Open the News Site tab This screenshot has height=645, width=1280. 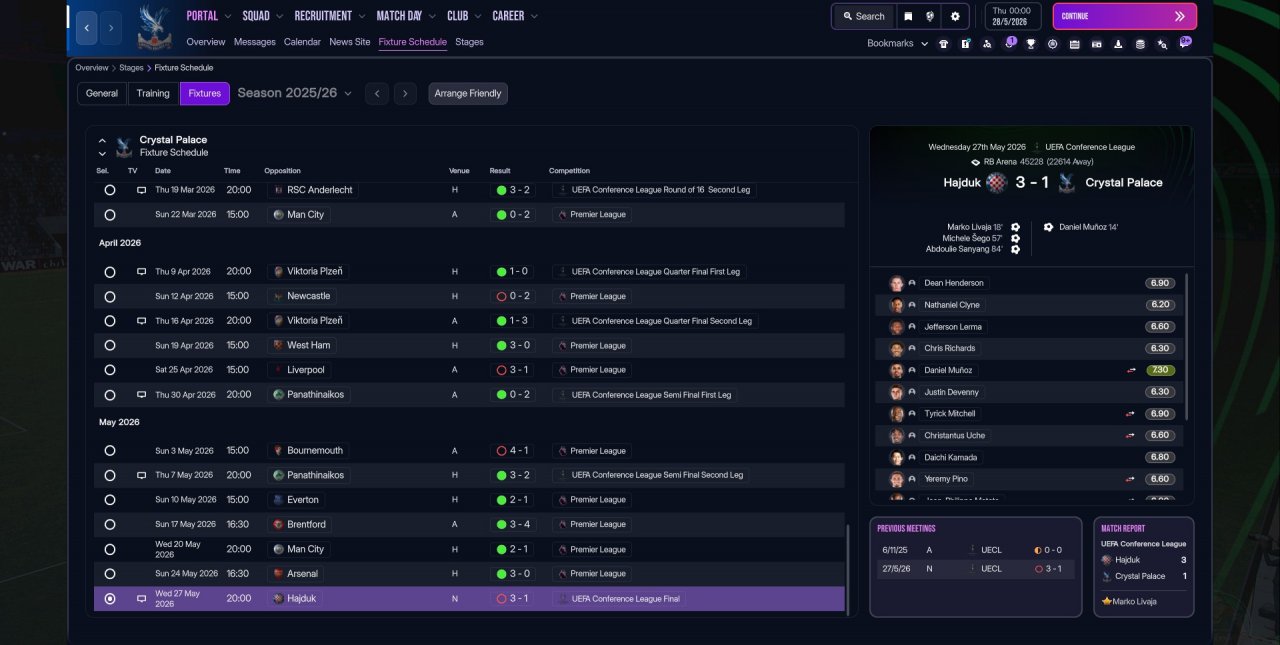(x=349, y=42)
